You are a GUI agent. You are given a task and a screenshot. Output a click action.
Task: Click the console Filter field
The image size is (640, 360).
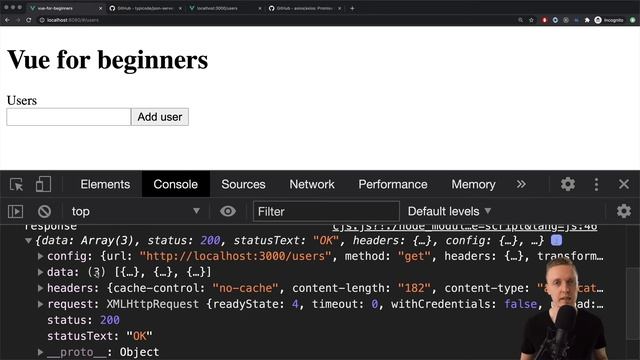coord(326,211)
